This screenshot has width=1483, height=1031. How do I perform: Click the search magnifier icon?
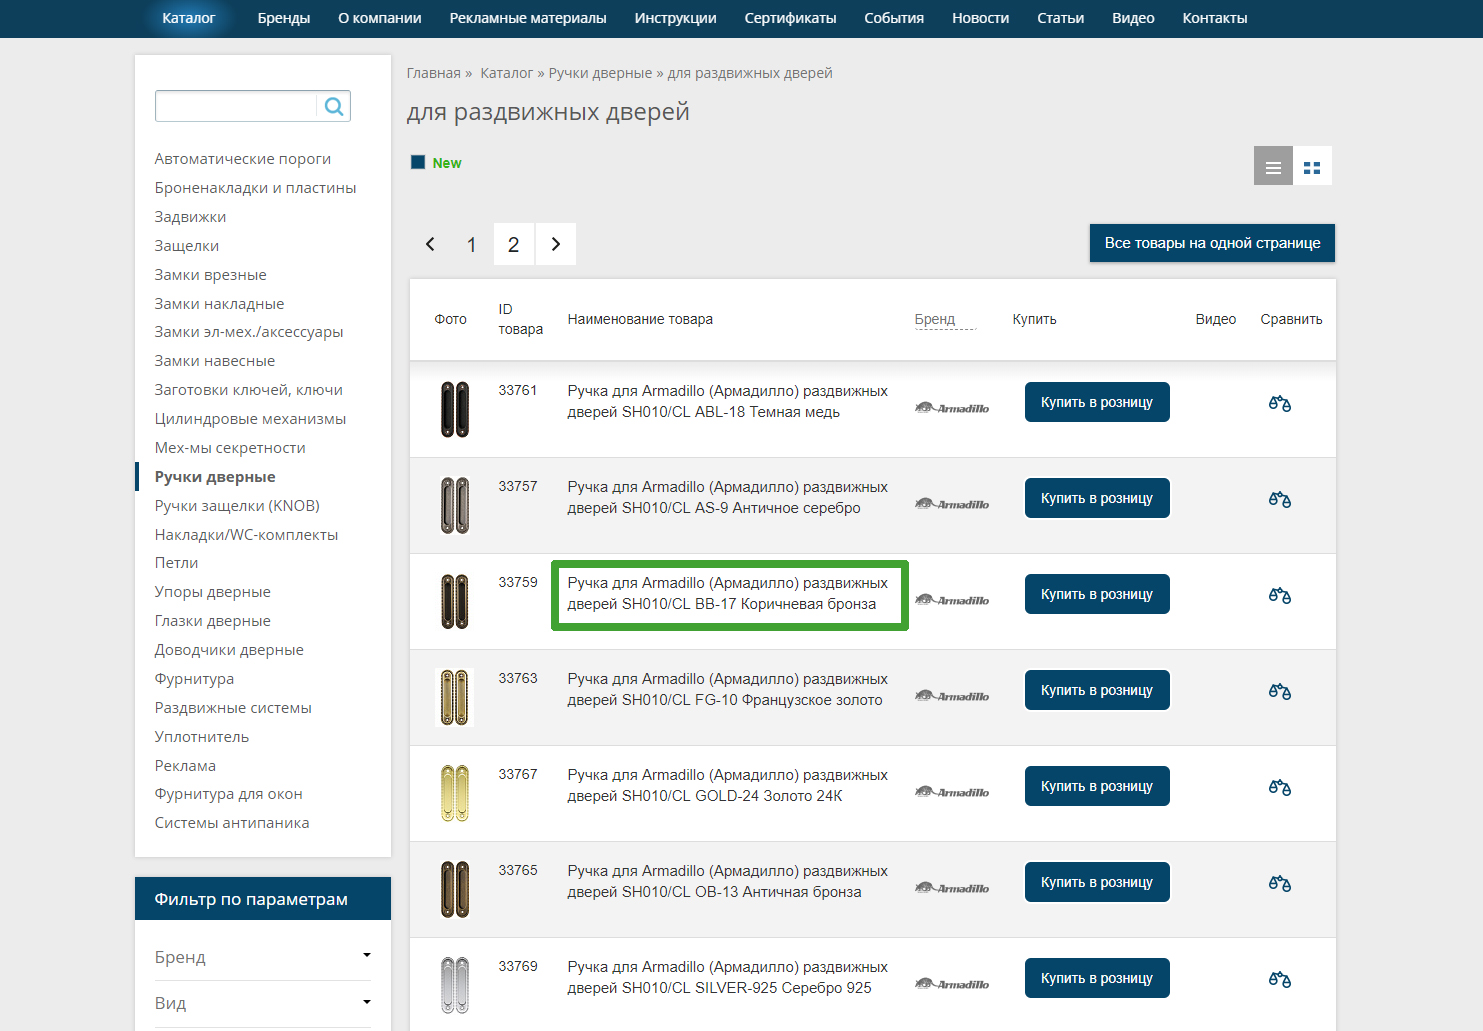pyautogui.click(x=334, y=106)
